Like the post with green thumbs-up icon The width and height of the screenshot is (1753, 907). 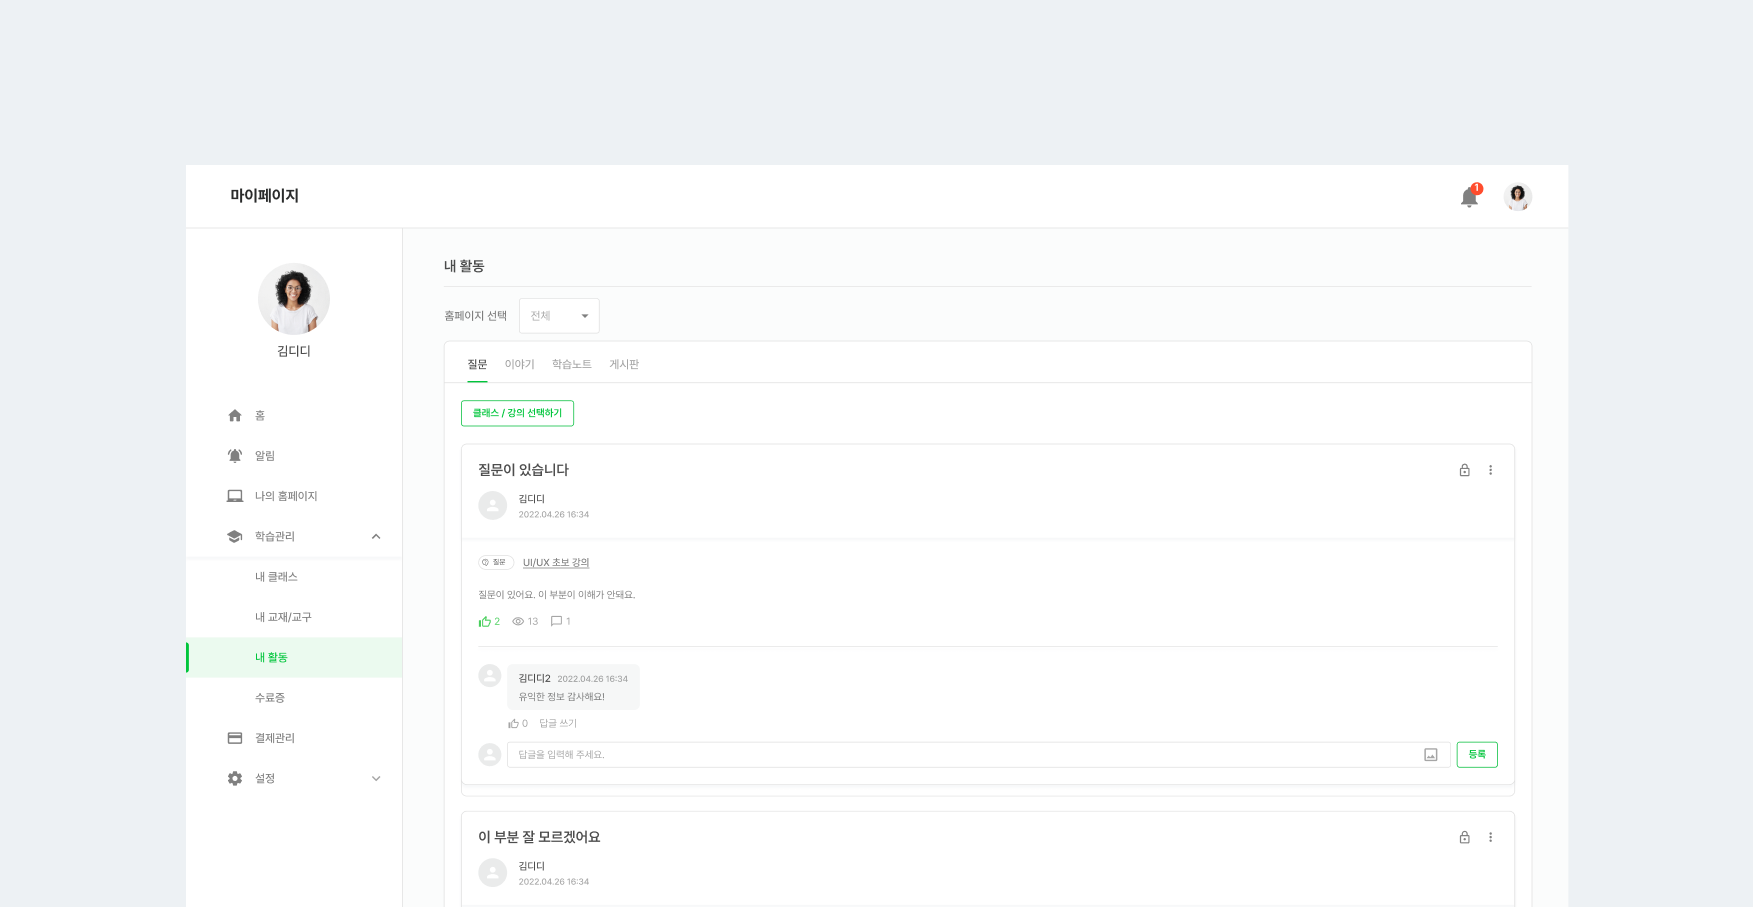[486, 621]
